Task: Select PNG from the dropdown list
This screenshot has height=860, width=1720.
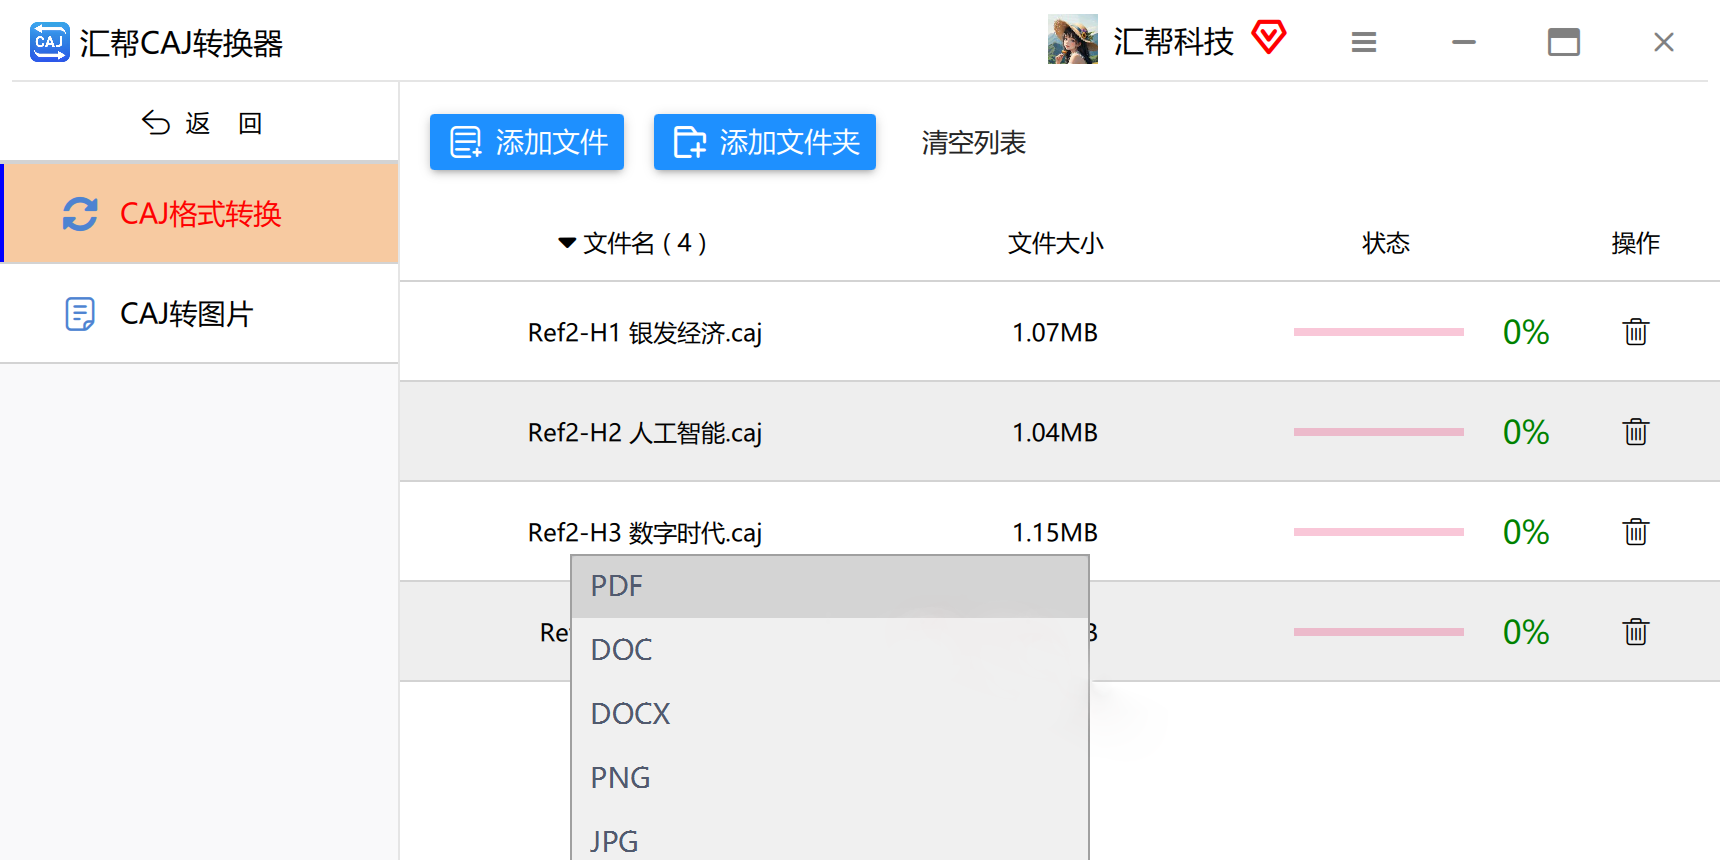Action: 828,778
